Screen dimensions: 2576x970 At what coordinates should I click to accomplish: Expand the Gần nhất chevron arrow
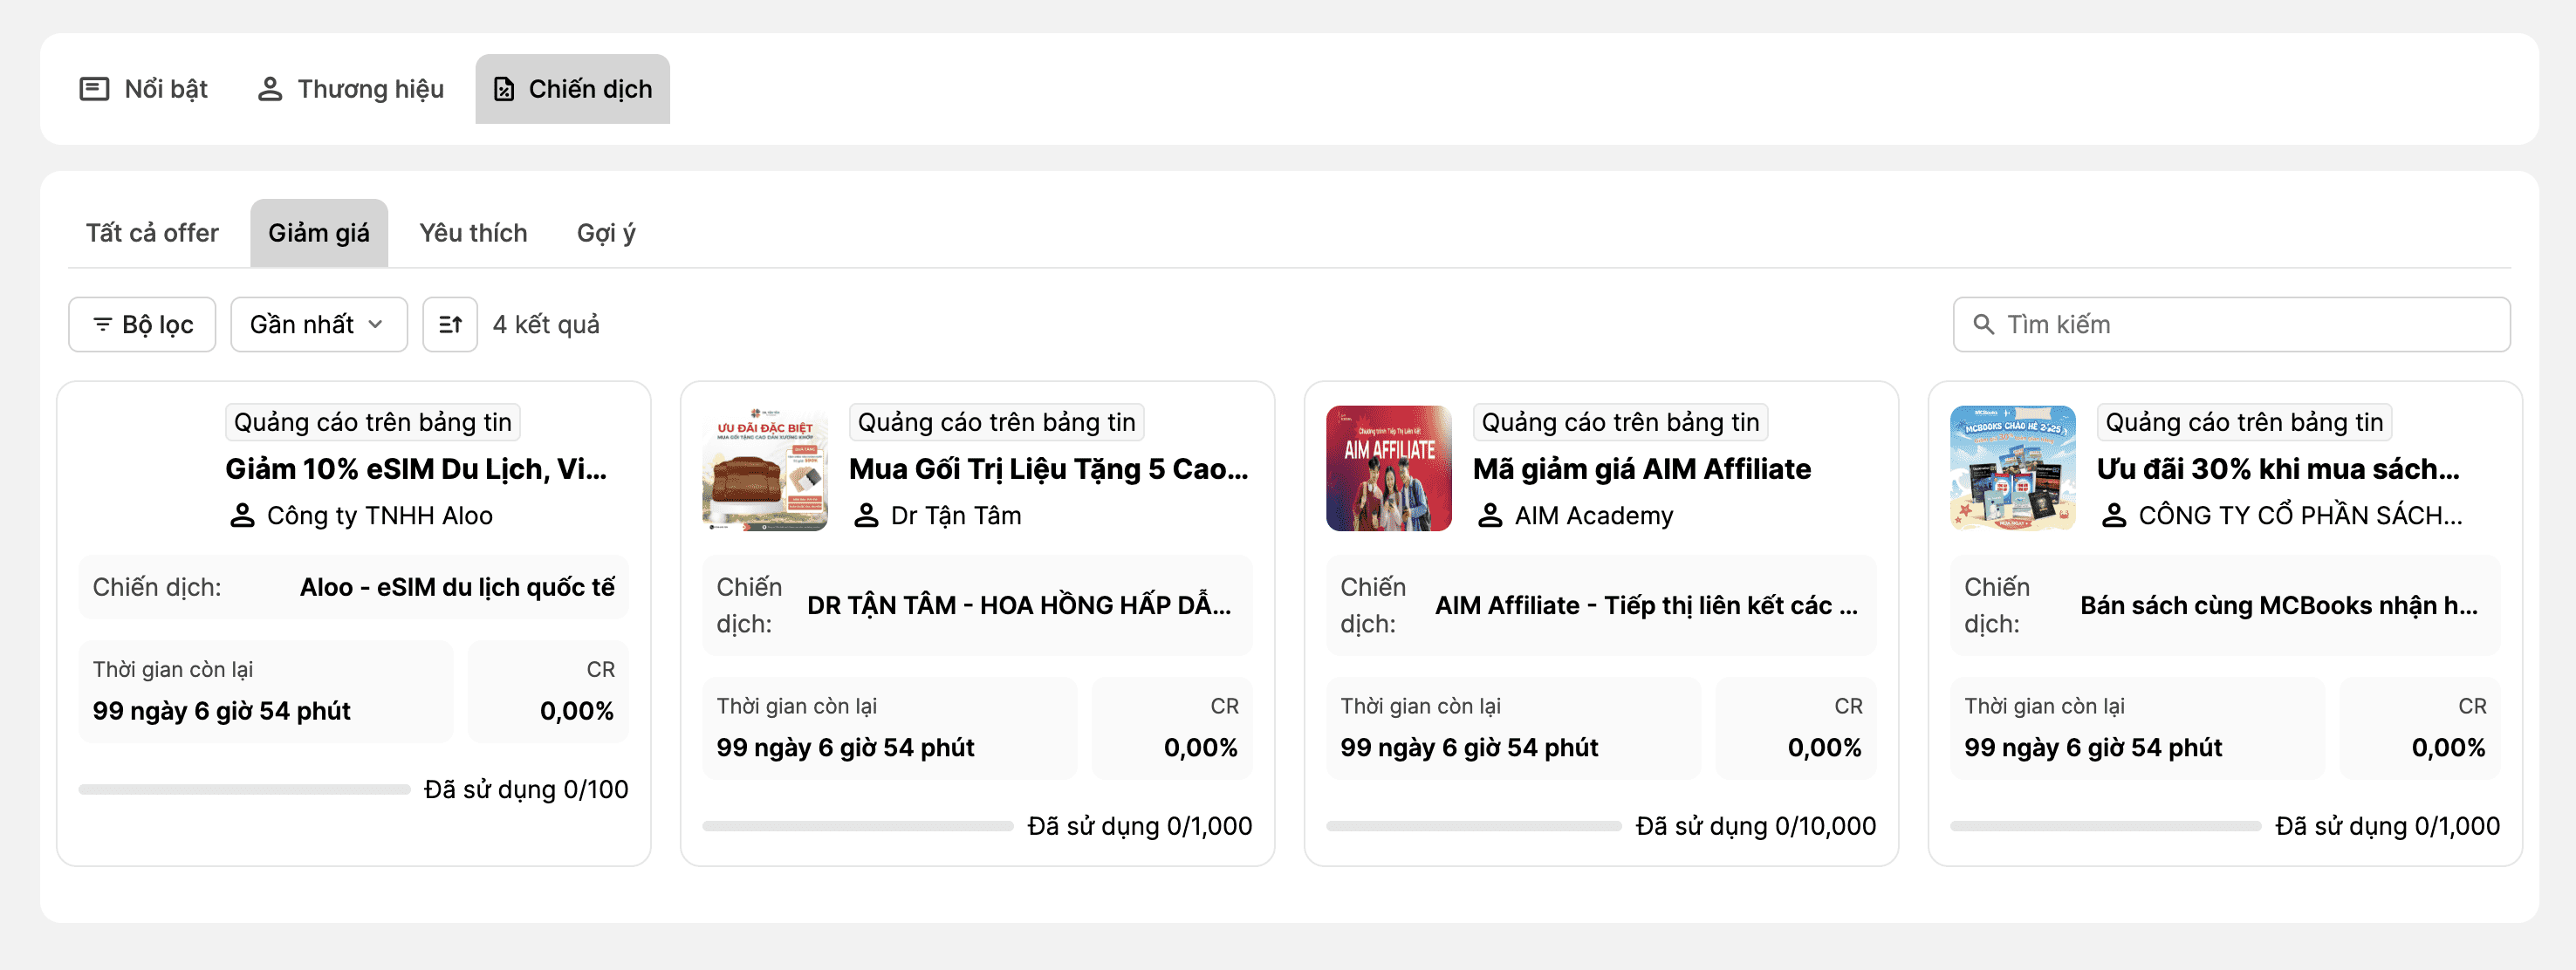point(376,324)
